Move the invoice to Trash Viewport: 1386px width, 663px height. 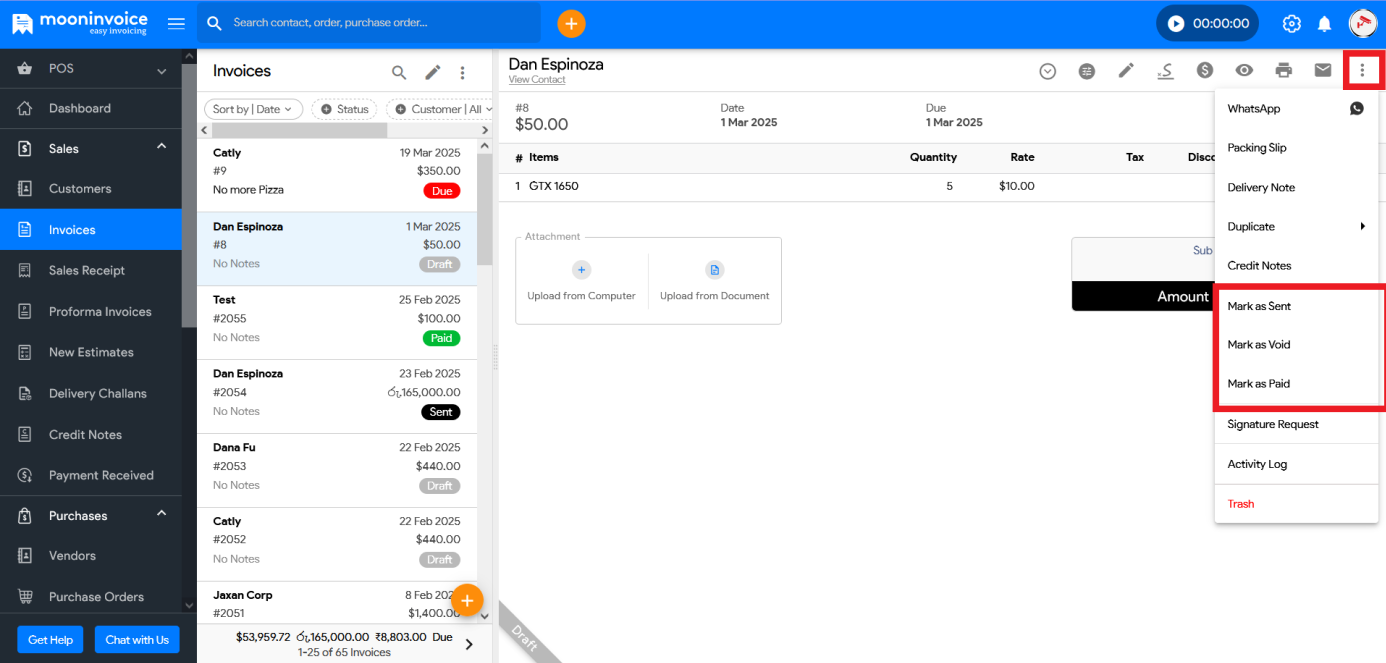coord(1296,504)
